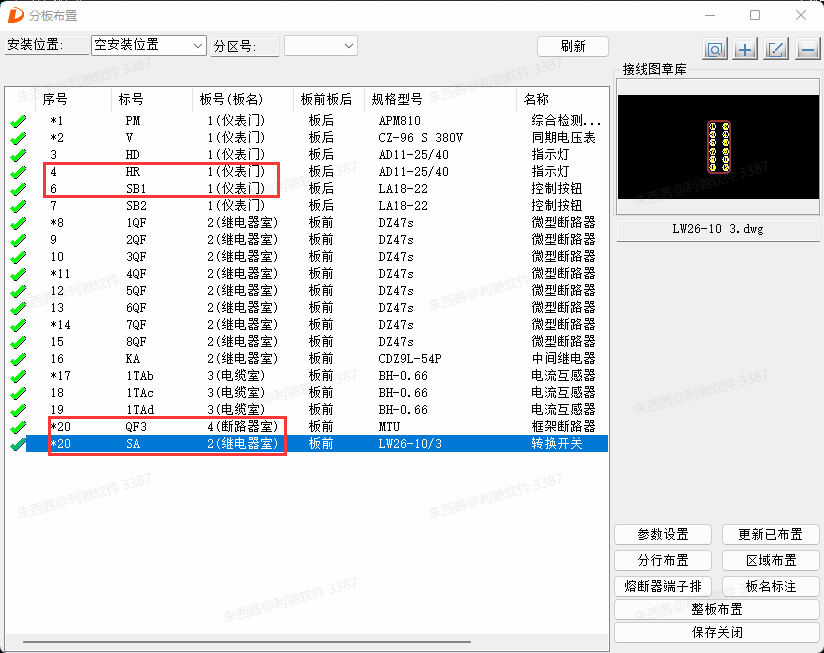Open the 安装位置 combo box
This screenshot has height=653, width=824.
click(148, 45)
